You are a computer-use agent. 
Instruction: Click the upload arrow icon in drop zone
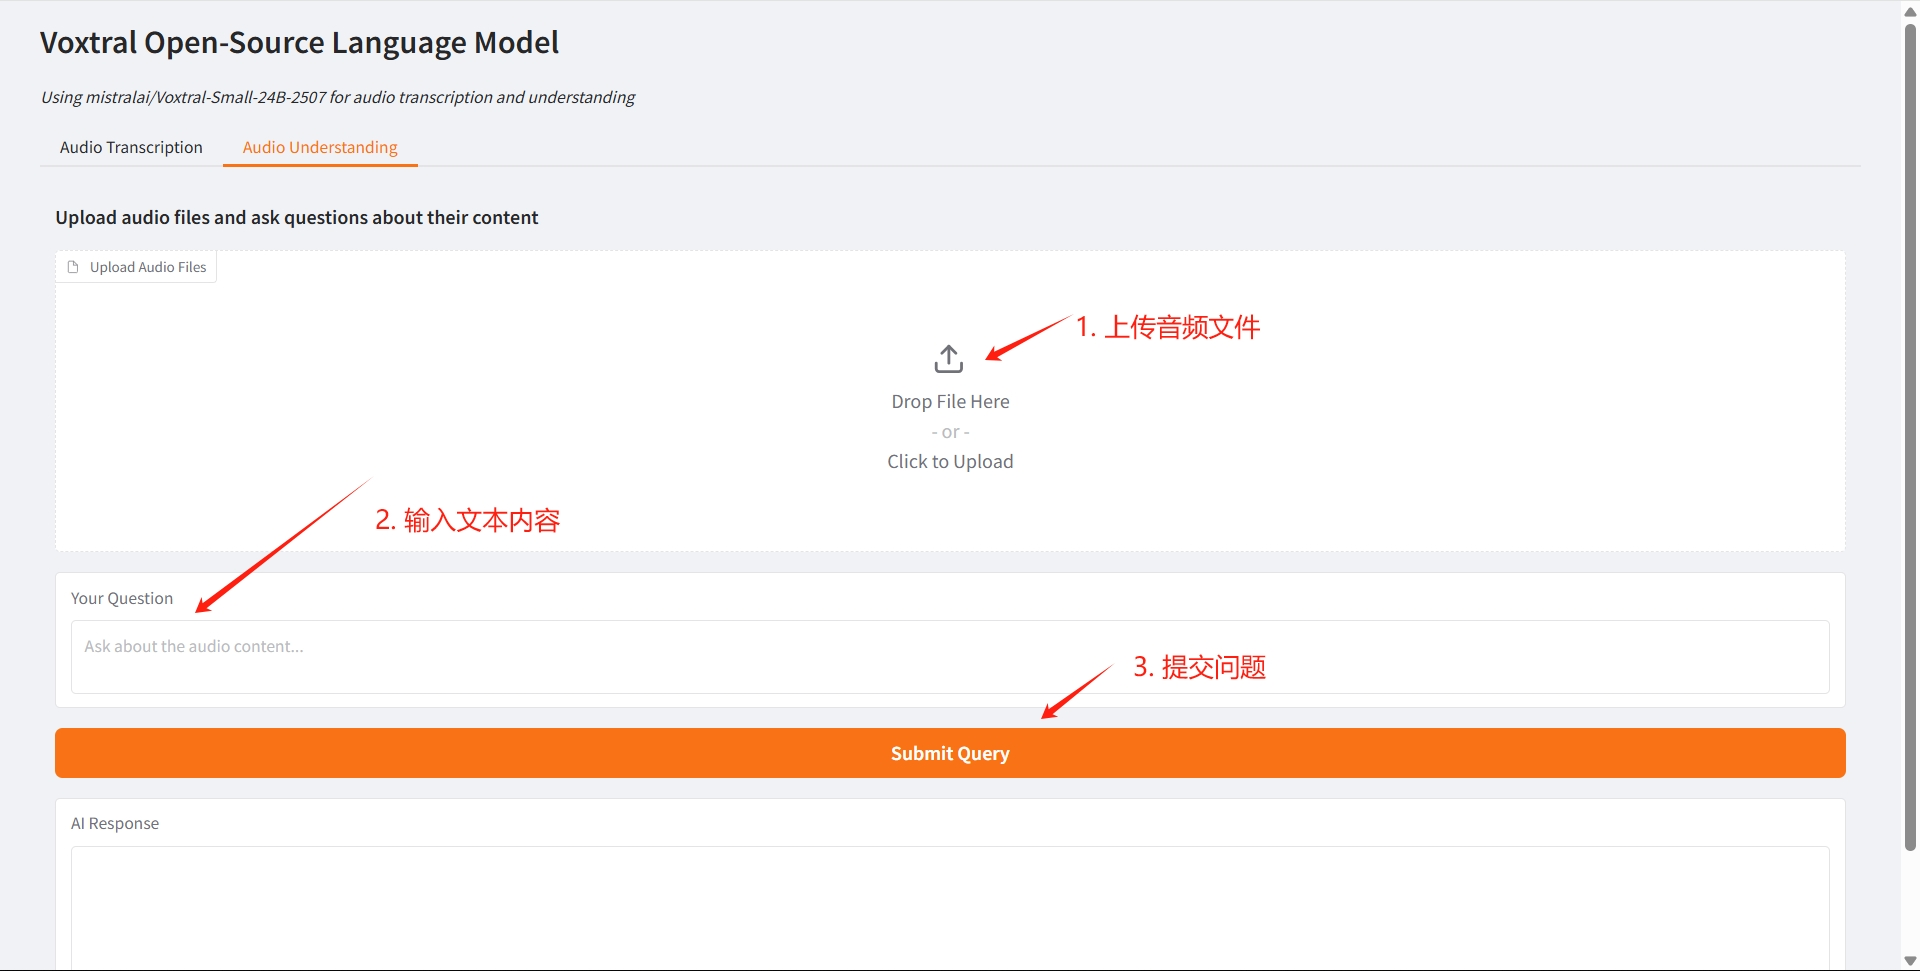click(949, 359)
